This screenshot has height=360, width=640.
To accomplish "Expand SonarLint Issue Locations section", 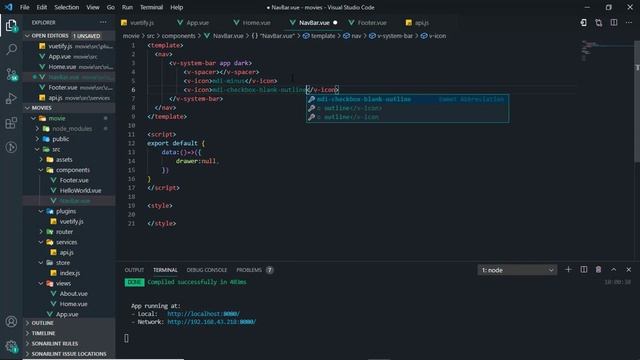I will (69, 354).
